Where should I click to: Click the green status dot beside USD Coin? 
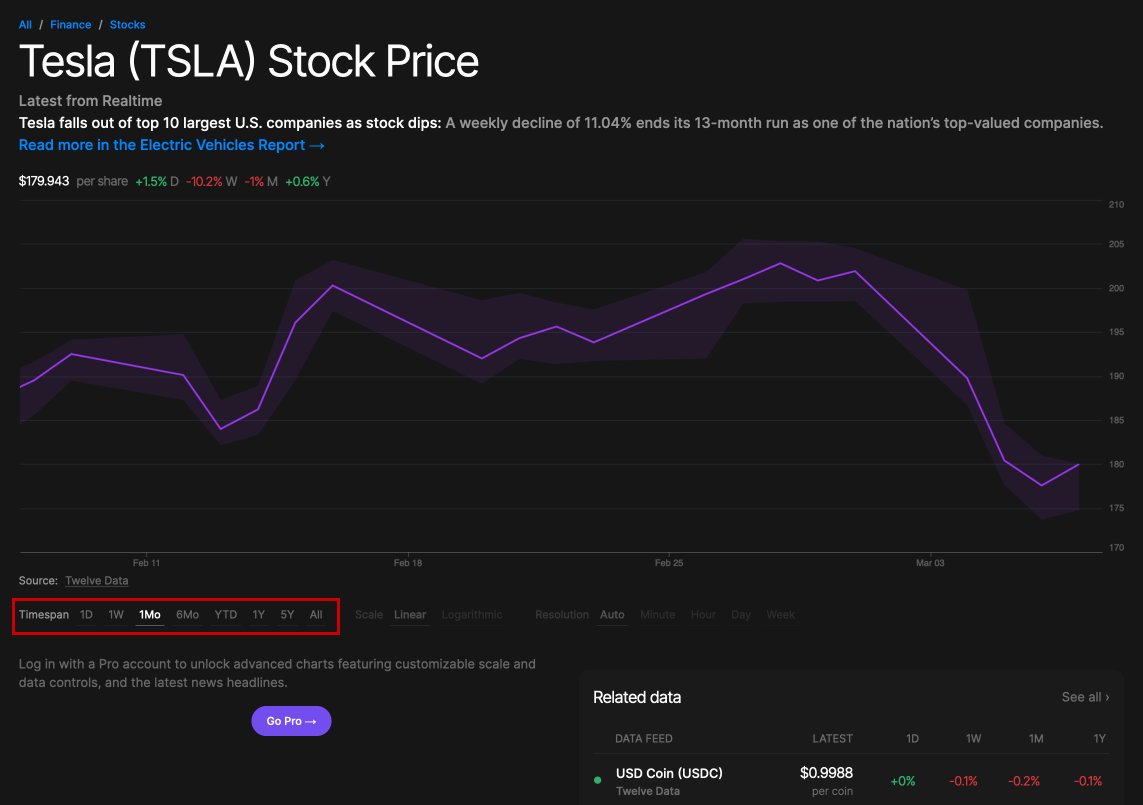click(598, 780)
